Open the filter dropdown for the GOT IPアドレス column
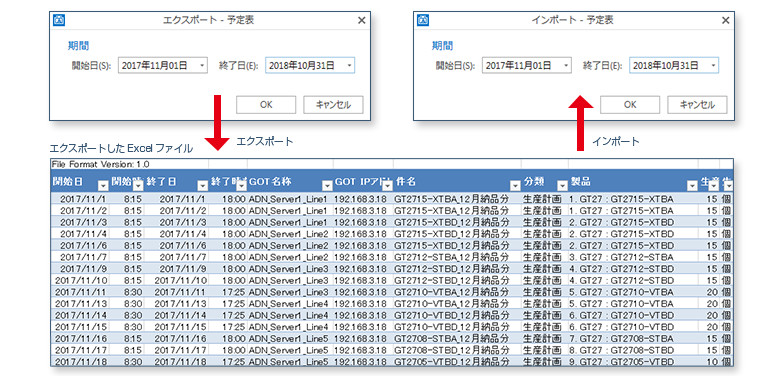Screen dimensions: 780x387 click(387, 186)
